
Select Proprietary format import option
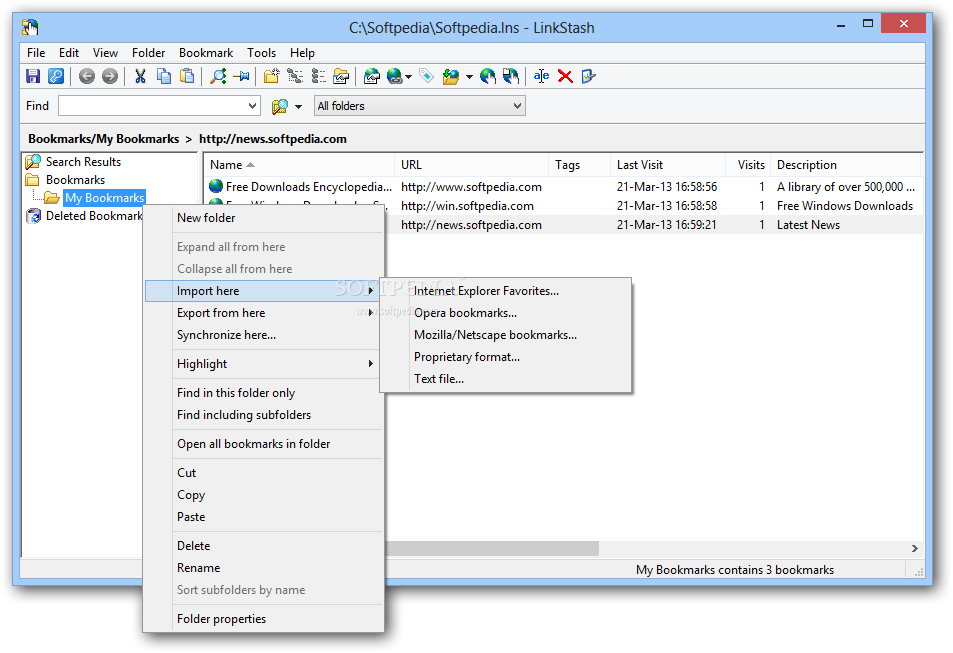coord(506,356)
